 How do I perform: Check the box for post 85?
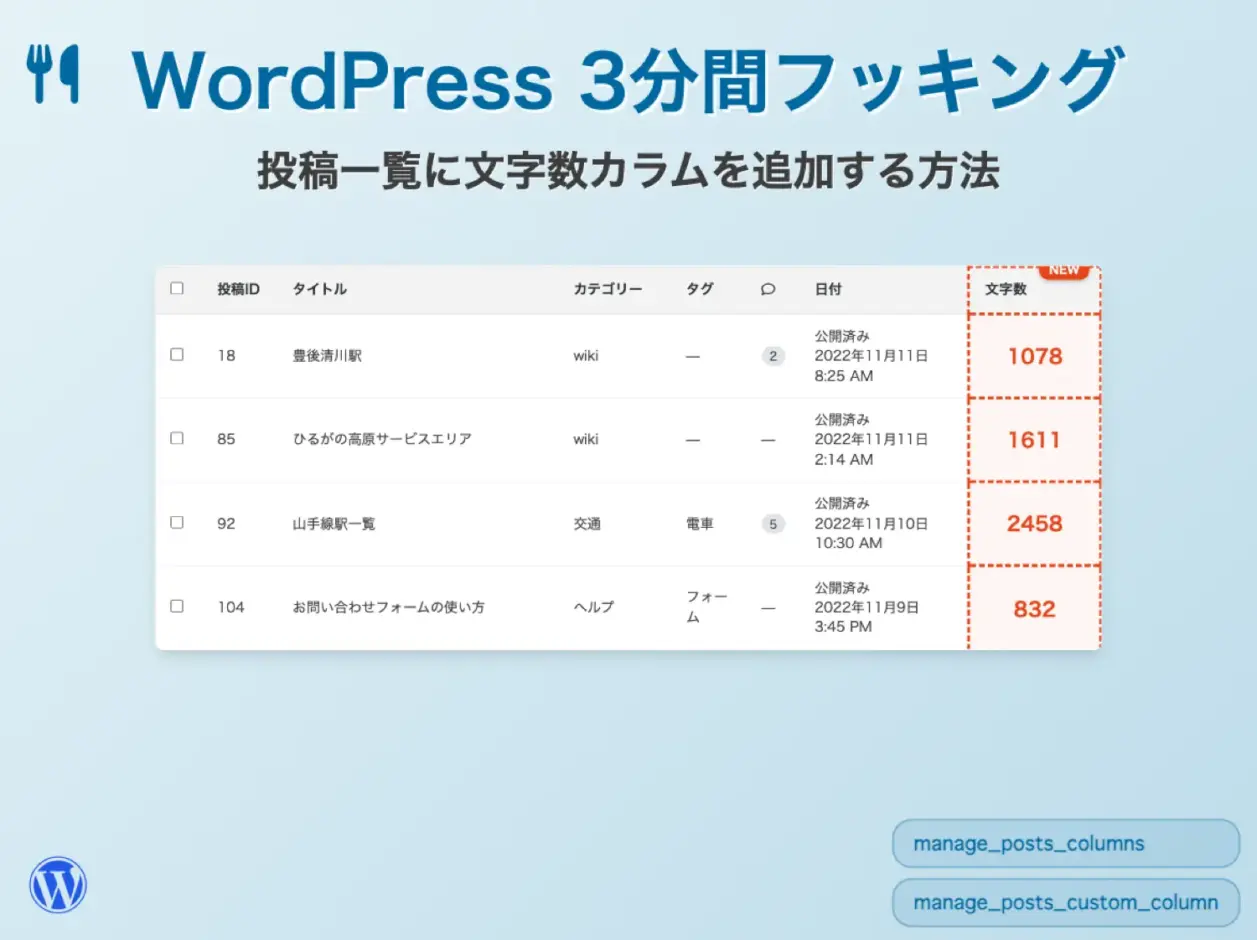pyautogui.click(x=177, y=438)
